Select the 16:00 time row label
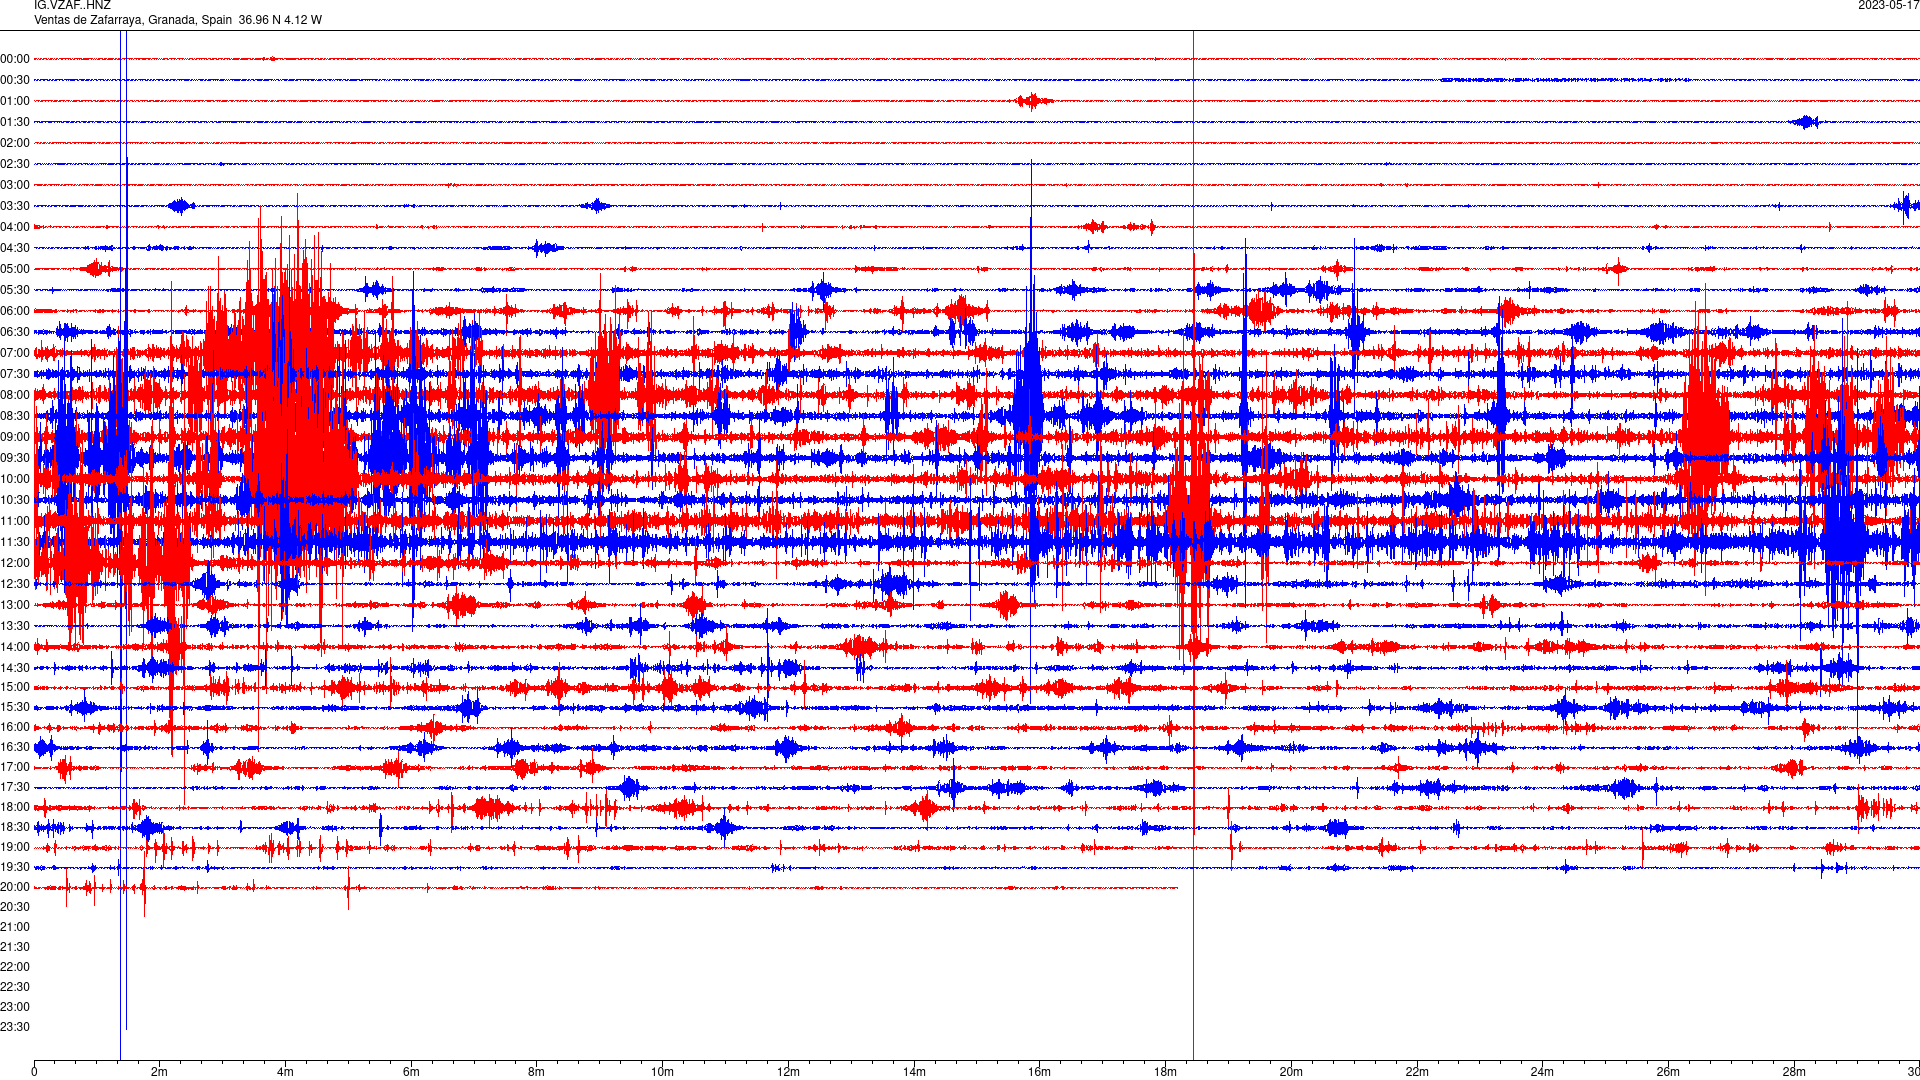The width and height of the screenshot is (1920, 1080). [x=15, y=727]
